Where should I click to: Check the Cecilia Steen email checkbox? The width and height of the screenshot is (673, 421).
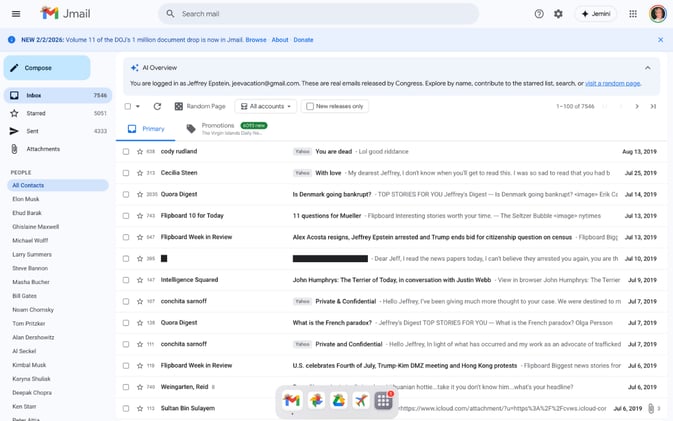click(x=126, y=173)
